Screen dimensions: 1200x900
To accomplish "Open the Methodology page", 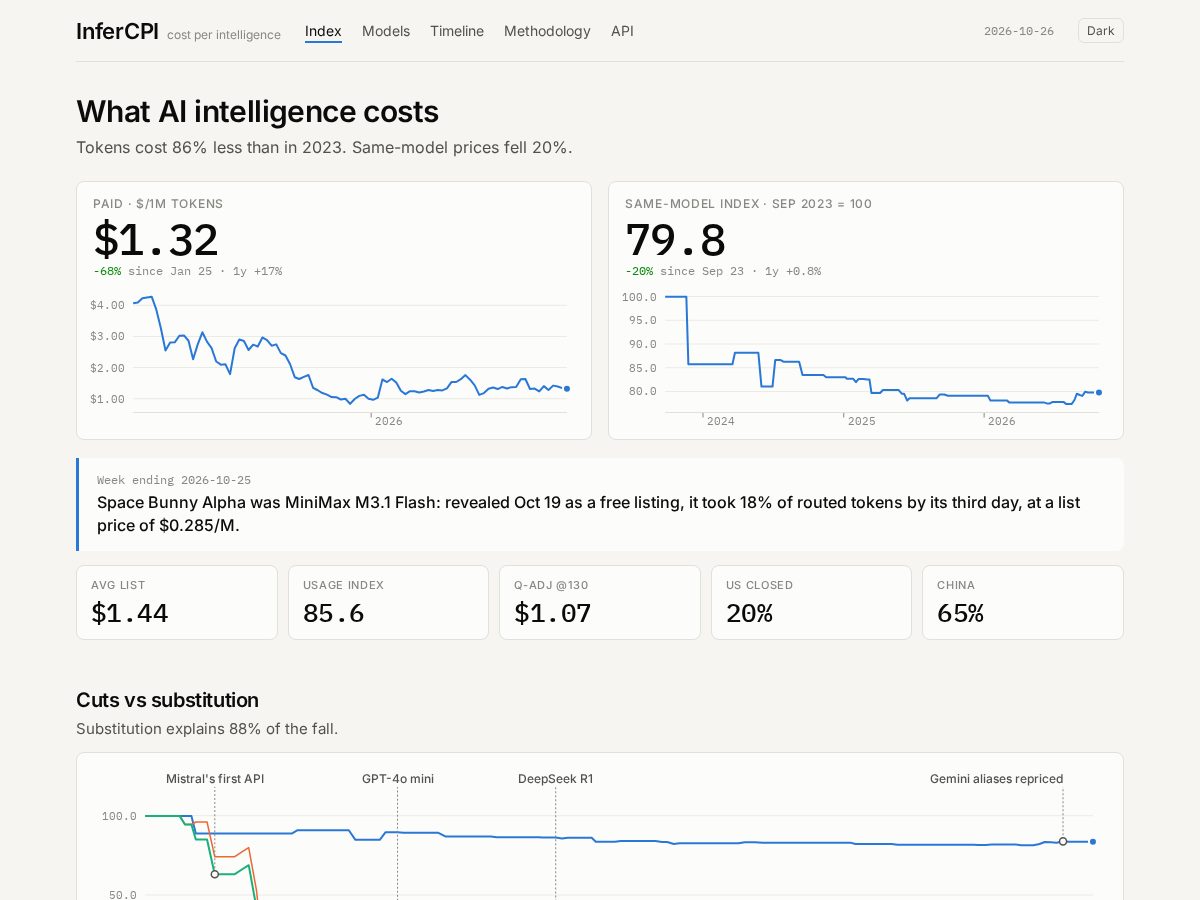I will tap(547, 31).
